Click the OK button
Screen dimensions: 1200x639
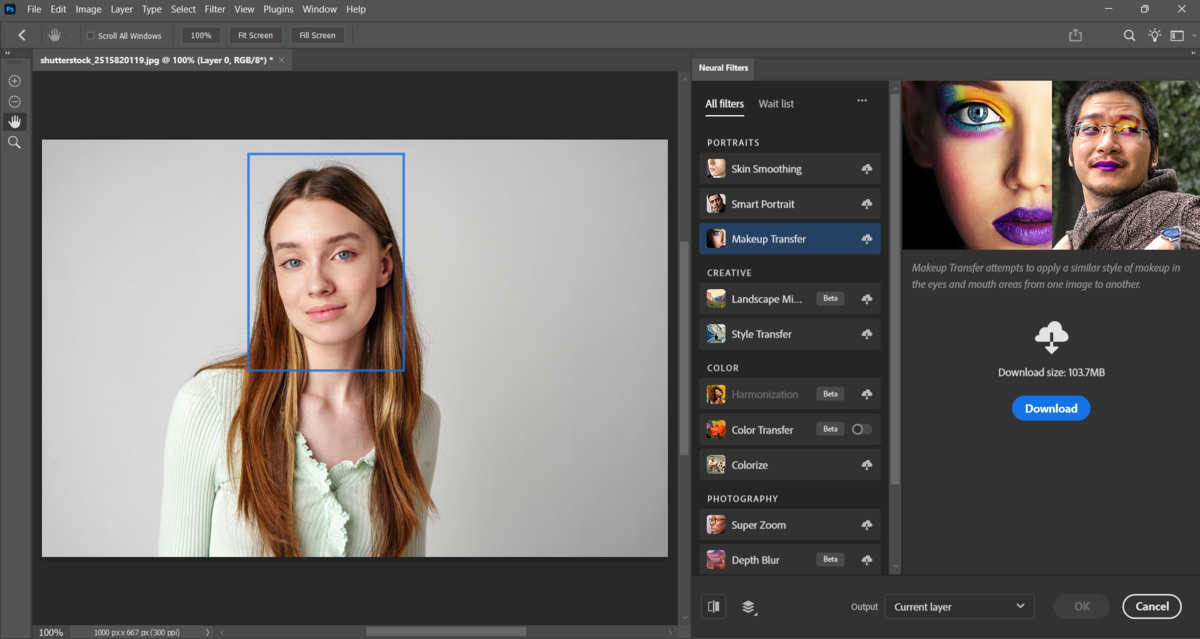[1081, 606]
